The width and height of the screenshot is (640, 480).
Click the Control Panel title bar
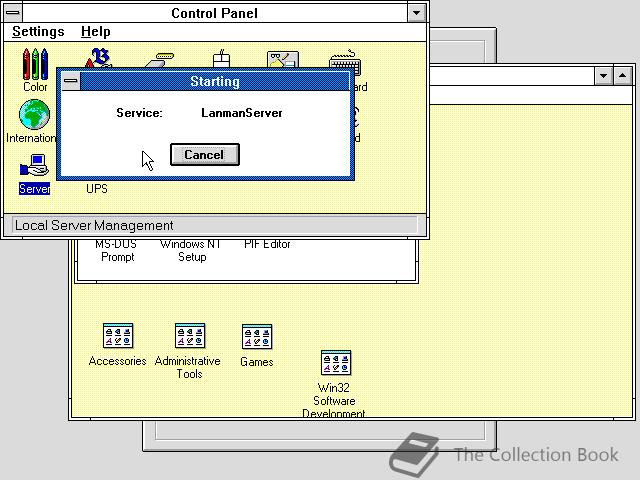(215, 13)
